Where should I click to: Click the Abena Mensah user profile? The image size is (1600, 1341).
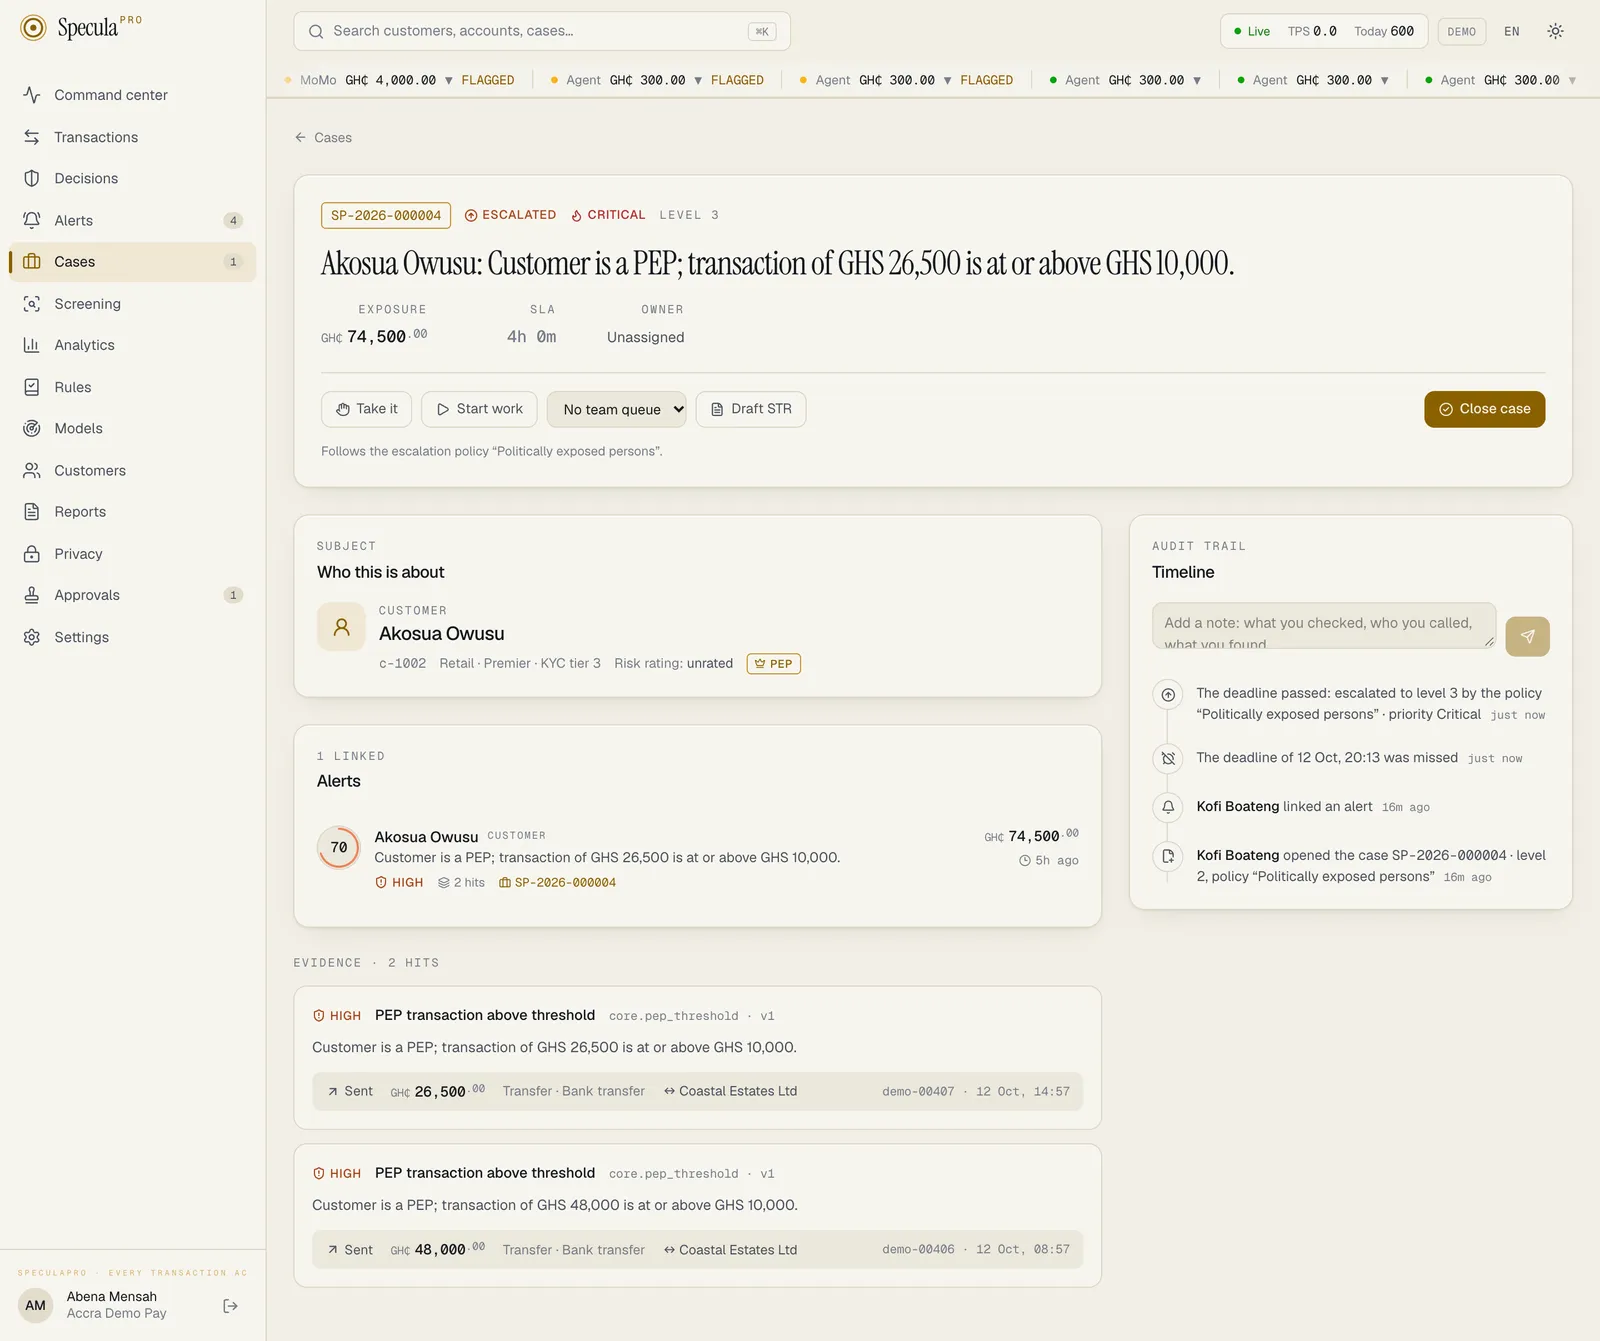pyautogui.click(x=112, y=1305)
